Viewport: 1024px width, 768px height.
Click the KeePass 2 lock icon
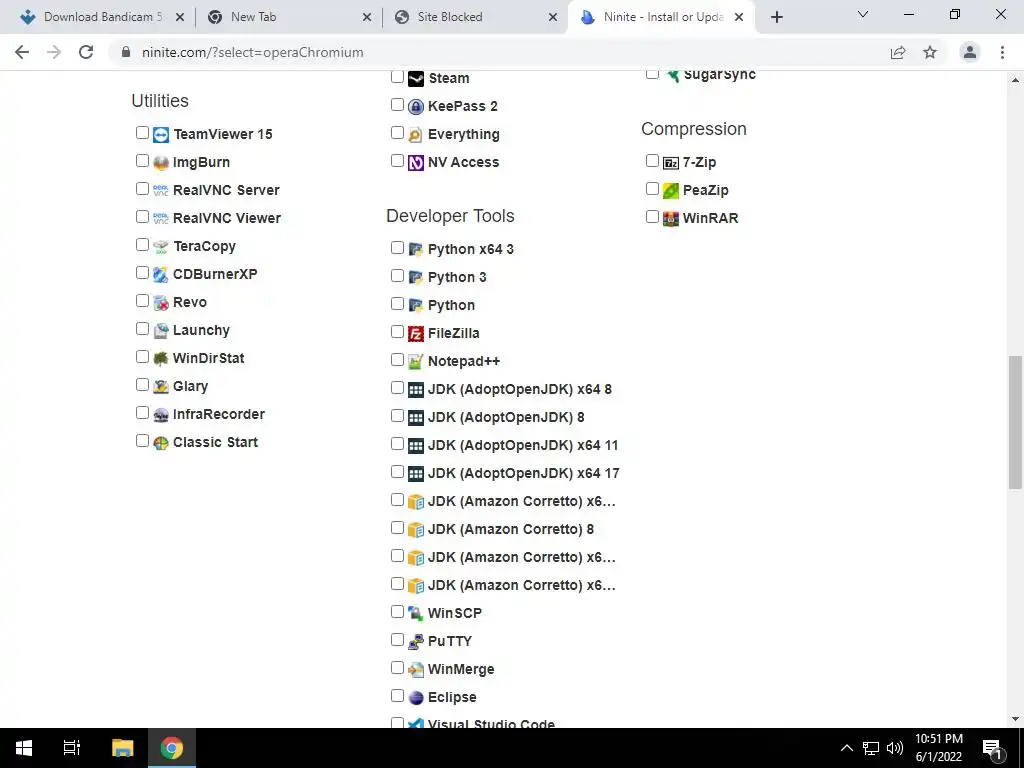[416, 106]
